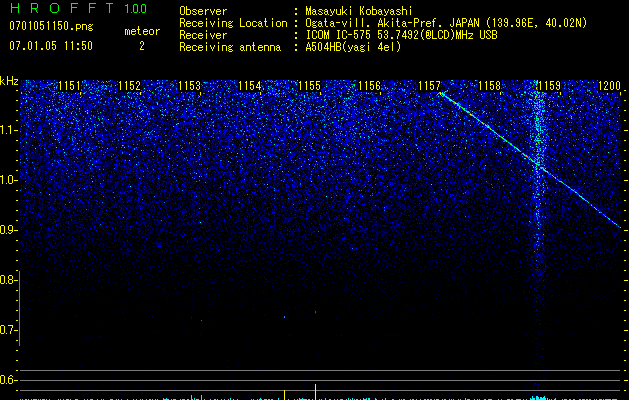Image resolution: width=629 pixels, height=400 pixels.
Task: Click the 0.8 kHz axis label
Action: (7, 280)
